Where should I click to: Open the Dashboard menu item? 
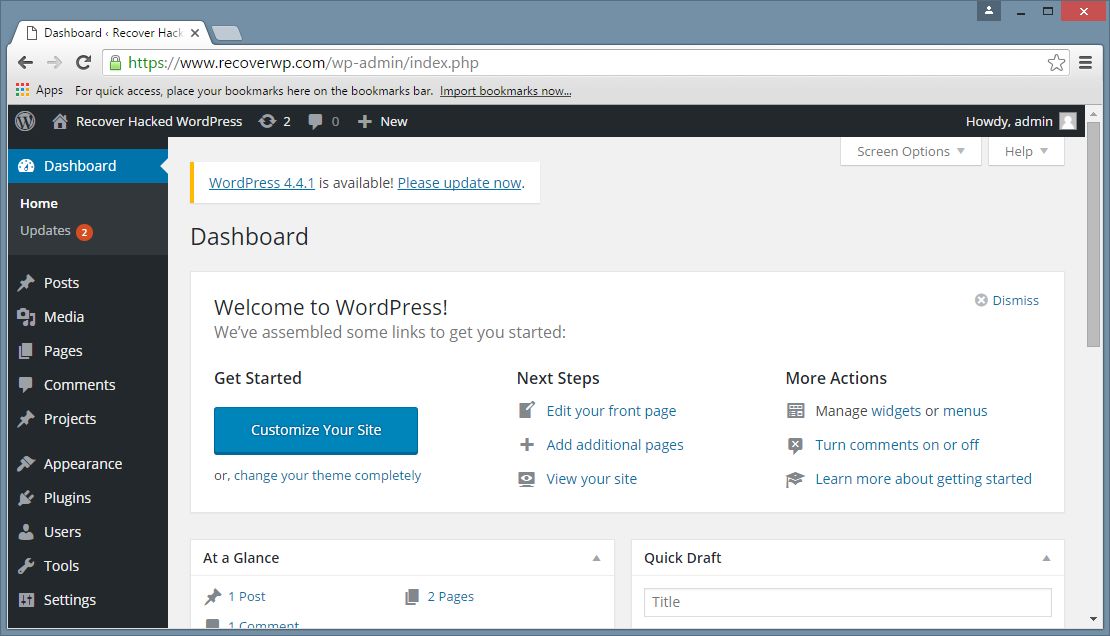[88, 166]
